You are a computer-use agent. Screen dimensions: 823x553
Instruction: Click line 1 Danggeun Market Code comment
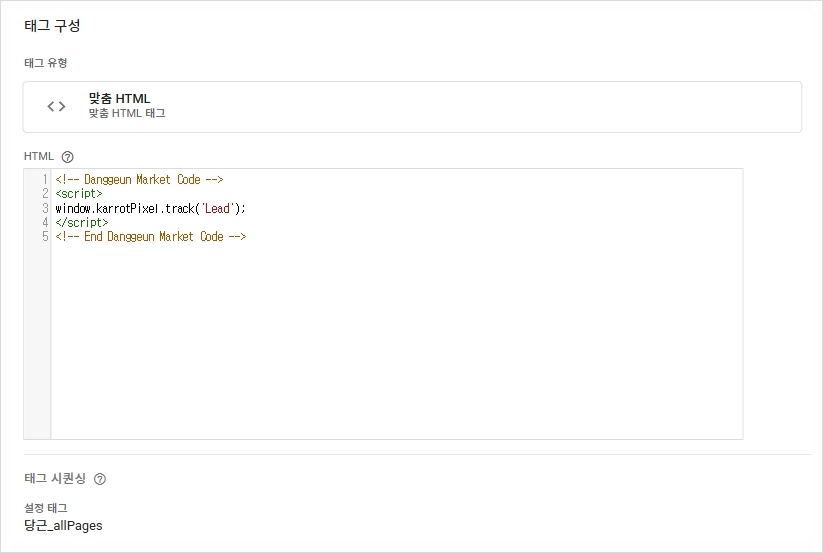click(139, 179)
